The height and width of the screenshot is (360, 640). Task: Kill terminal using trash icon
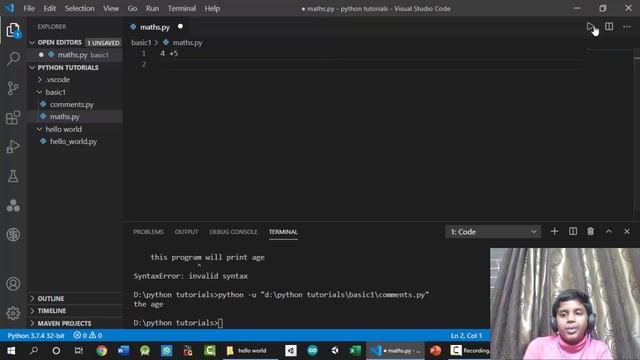[591, 231]
